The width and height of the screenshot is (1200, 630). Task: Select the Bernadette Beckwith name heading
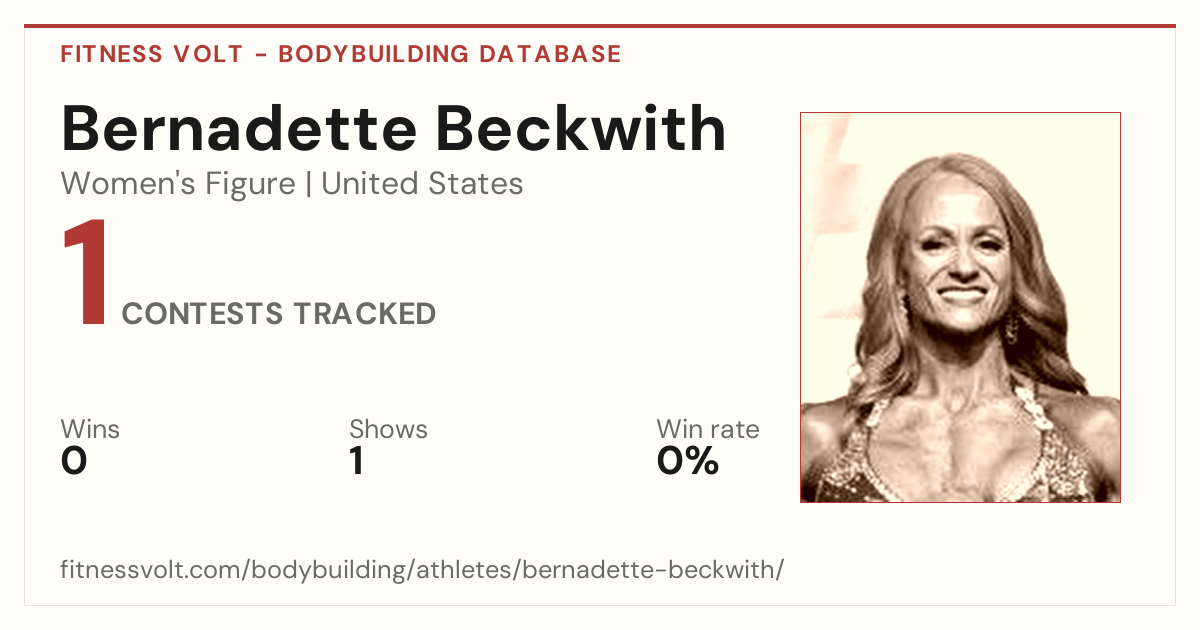[393, 129]
